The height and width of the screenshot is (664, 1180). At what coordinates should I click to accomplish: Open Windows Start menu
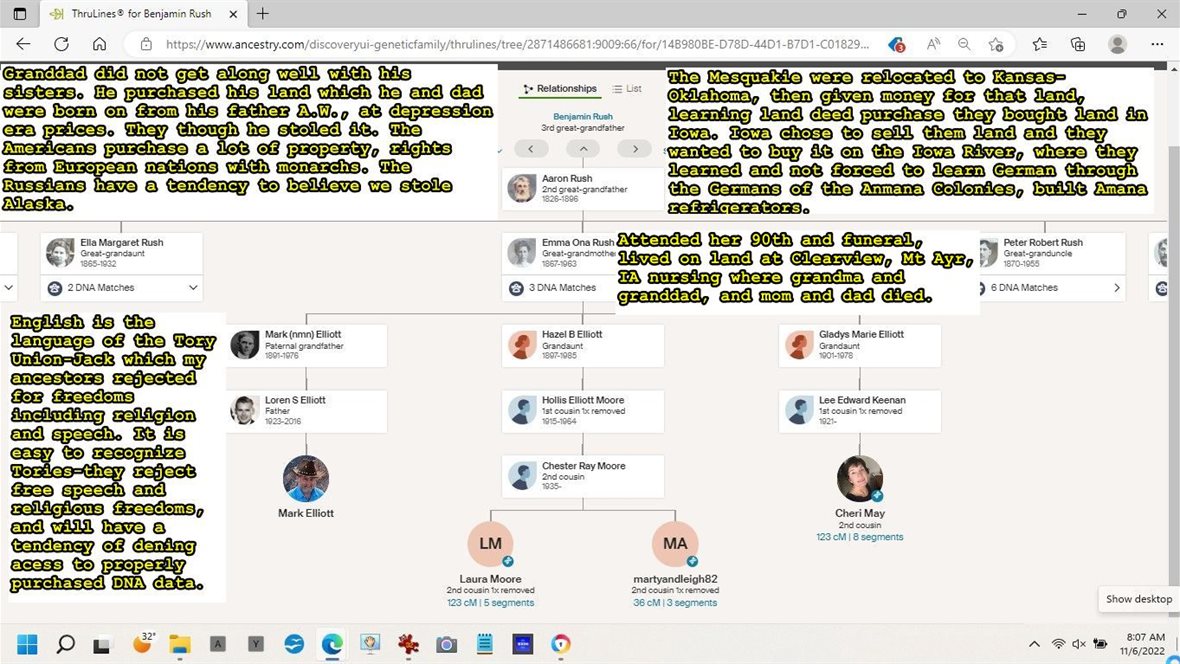[27, 644]
